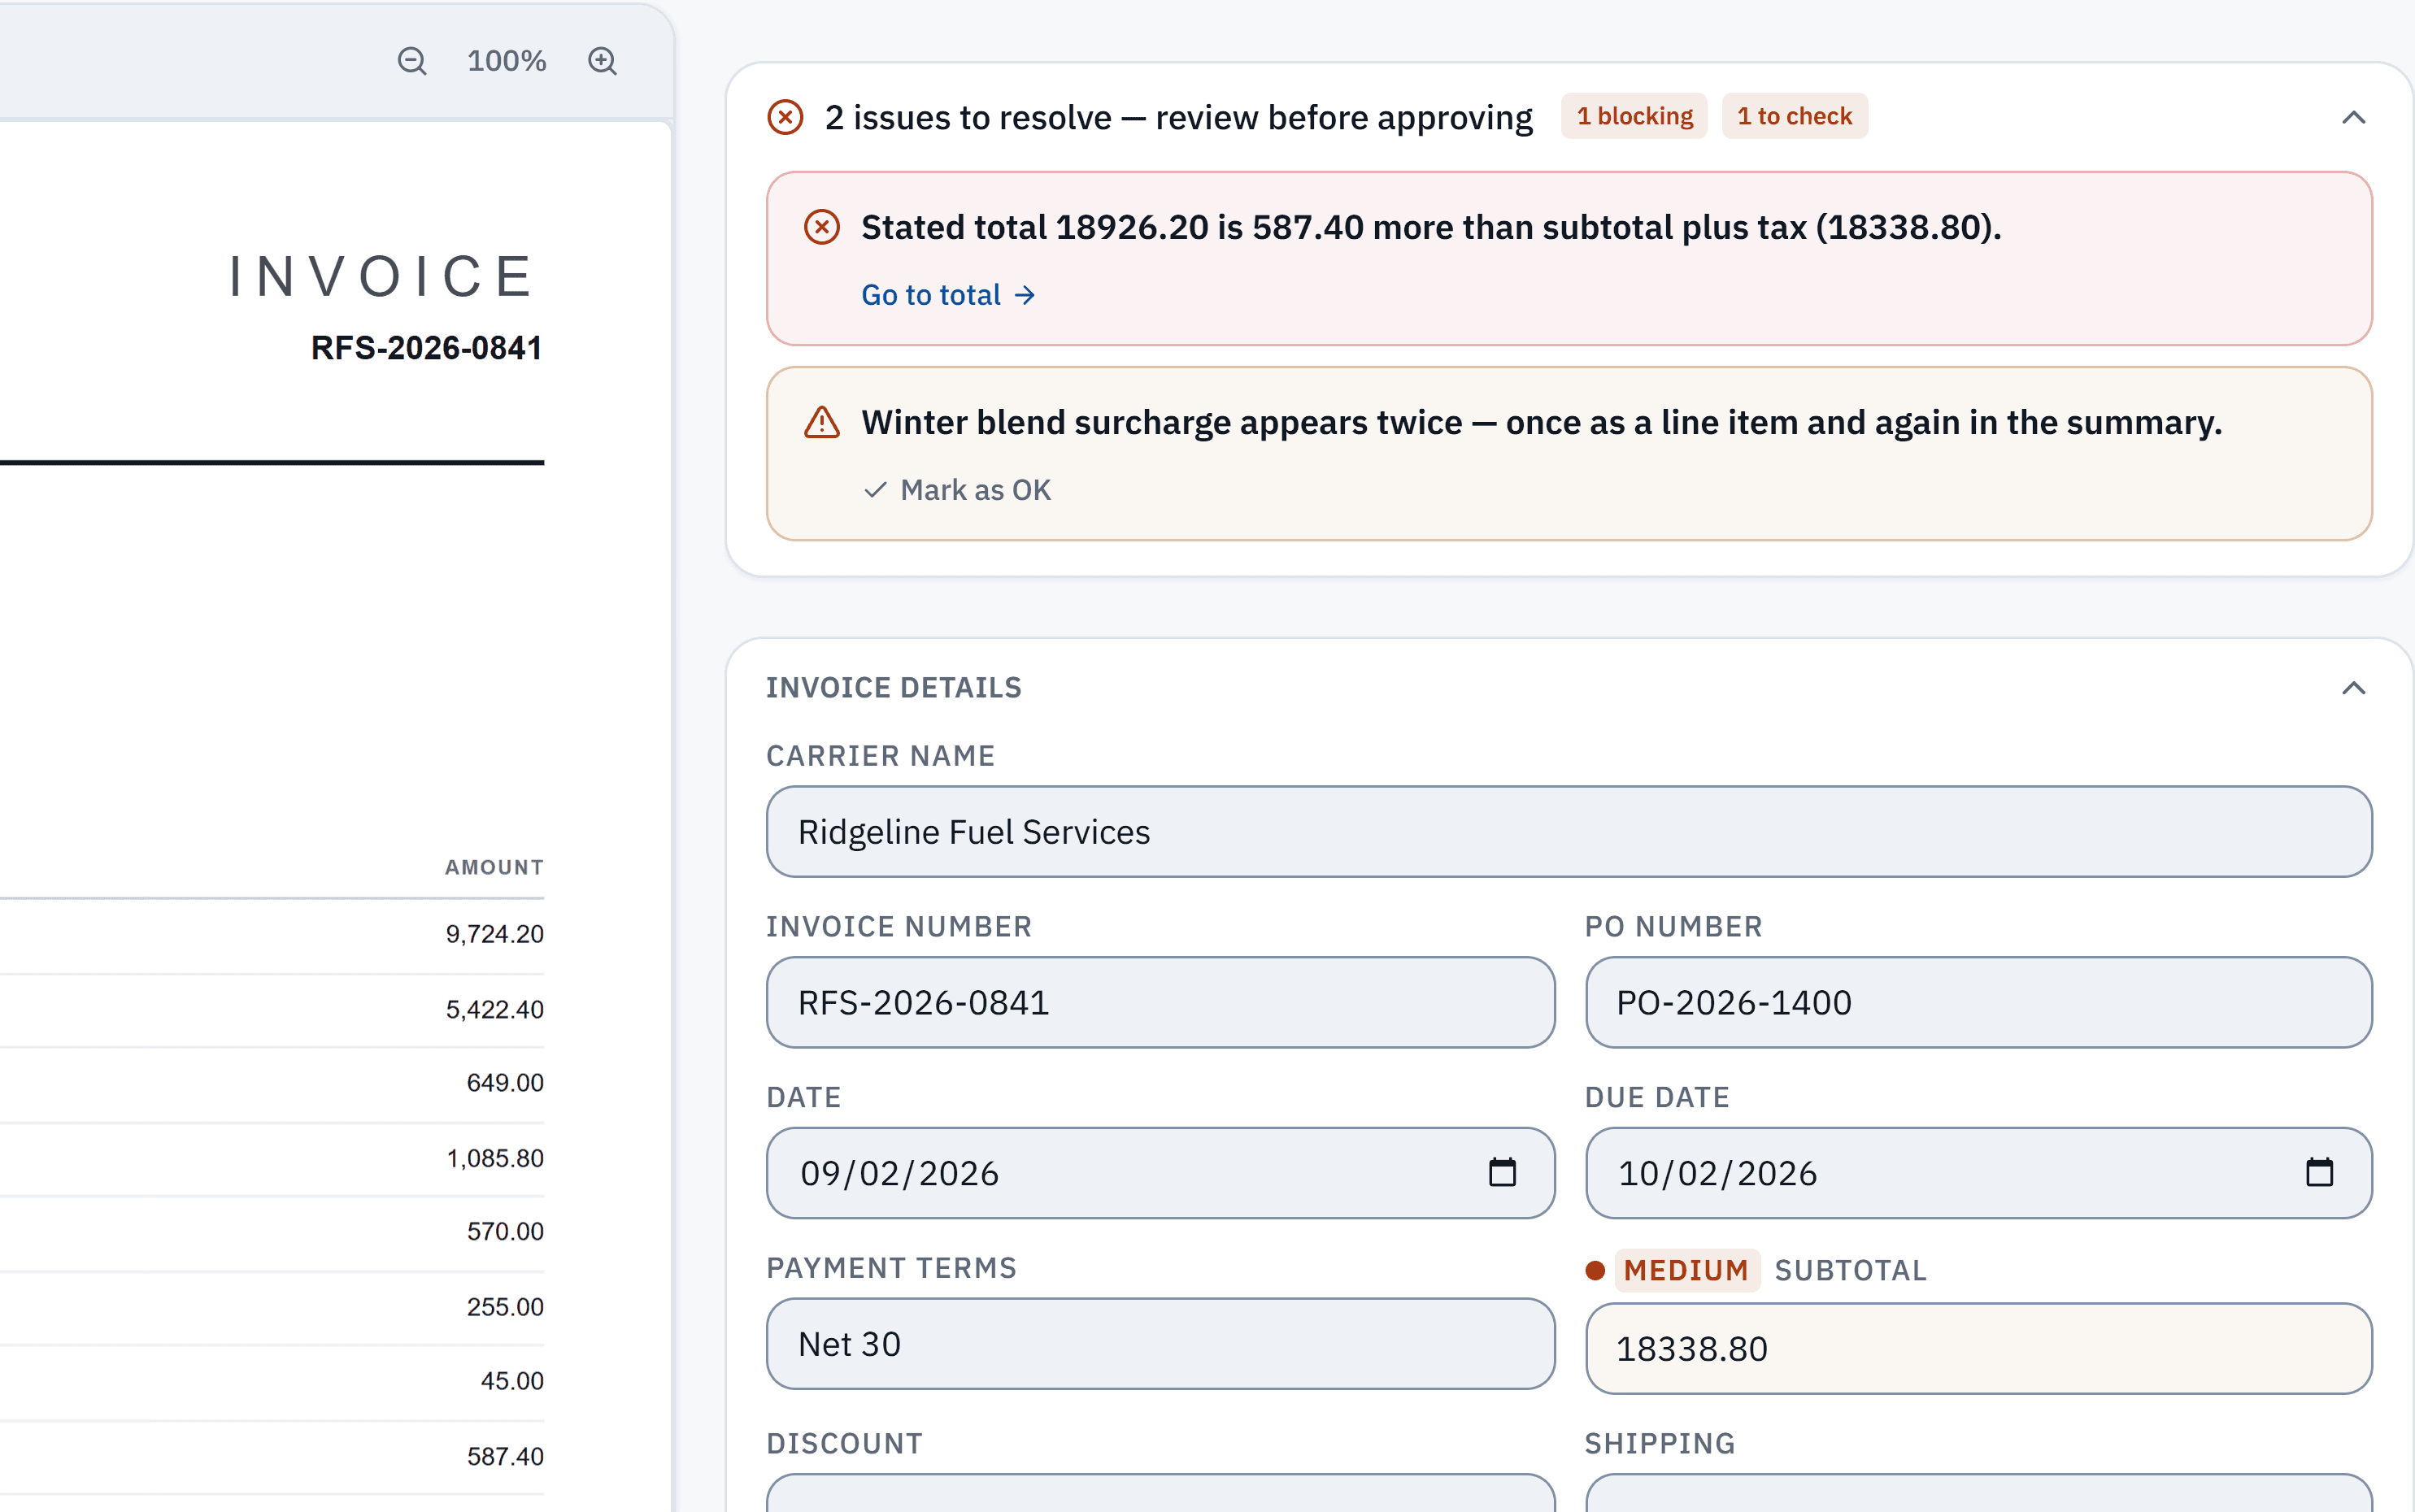Click the 587.40 amount in the invoice
Screen dimensions: 2415x1512
(x=505, y=1456)
